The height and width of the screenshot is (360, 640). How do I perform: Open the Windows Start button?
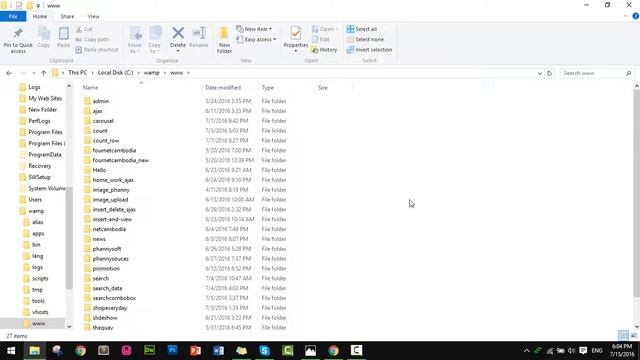click(11, 351)
